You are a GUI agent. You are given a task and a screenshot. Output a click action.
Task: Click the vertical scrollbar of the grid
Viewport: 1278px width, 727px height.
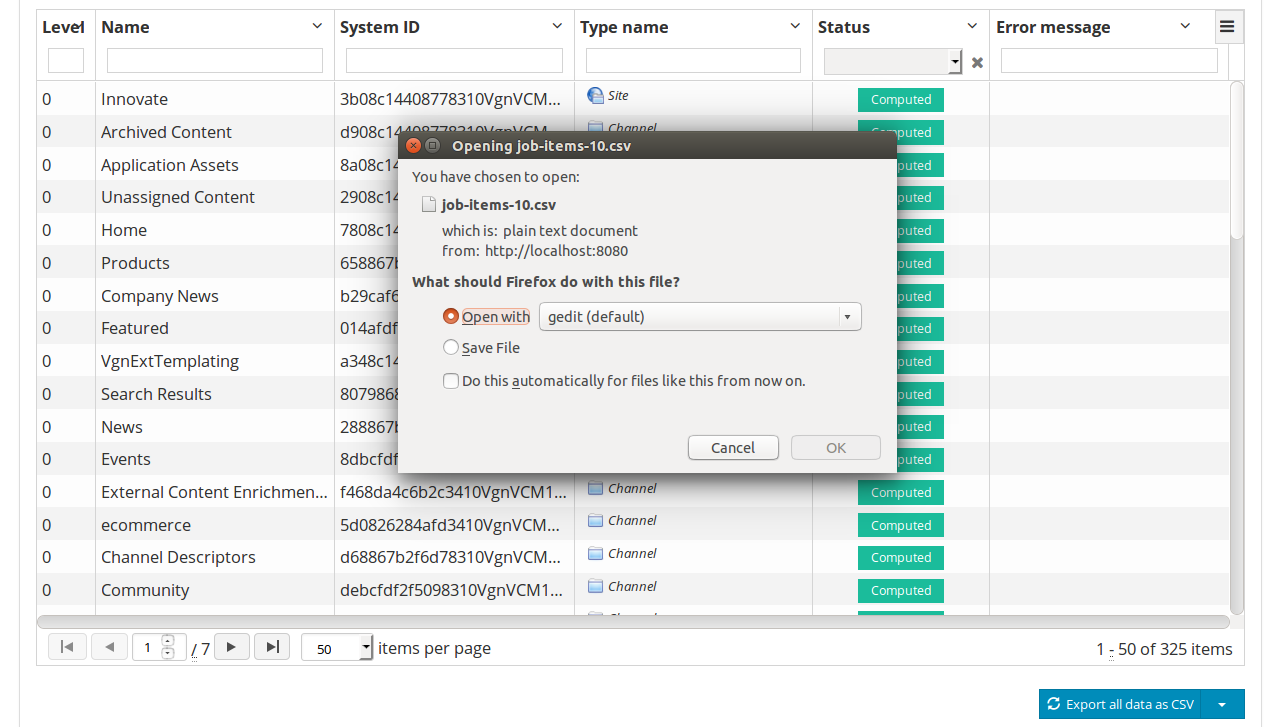pos(1237,160)
